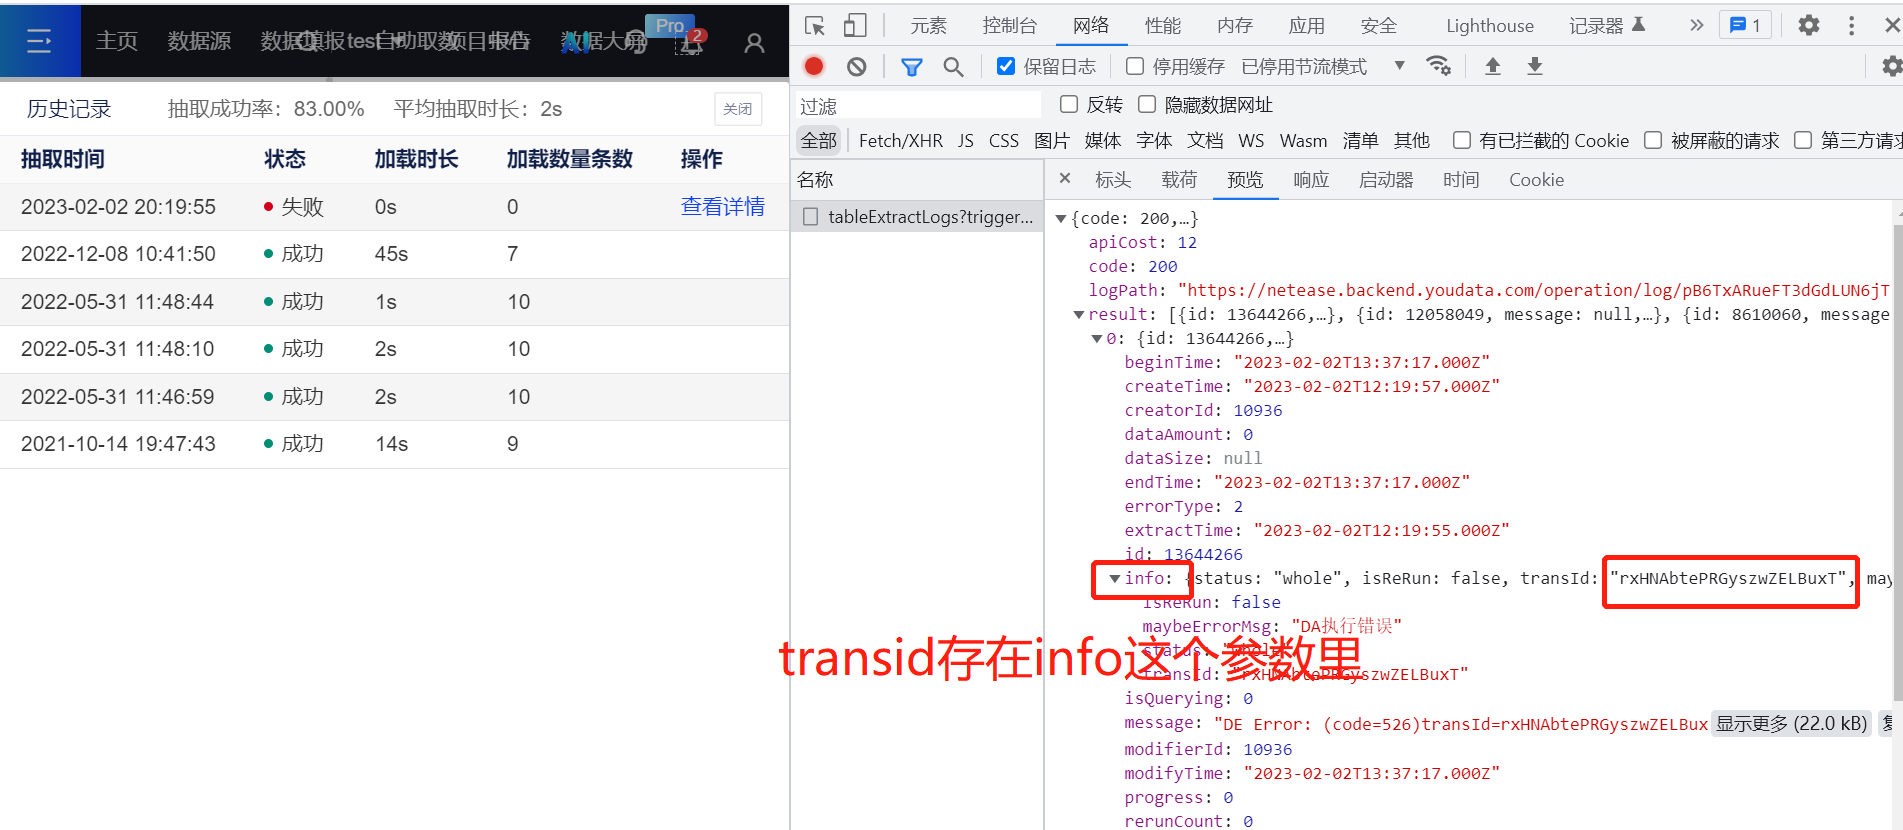Viewport: 1903px width, 830px height.
Task: Collapse result item 0 node
Action: coord(1097,338)
